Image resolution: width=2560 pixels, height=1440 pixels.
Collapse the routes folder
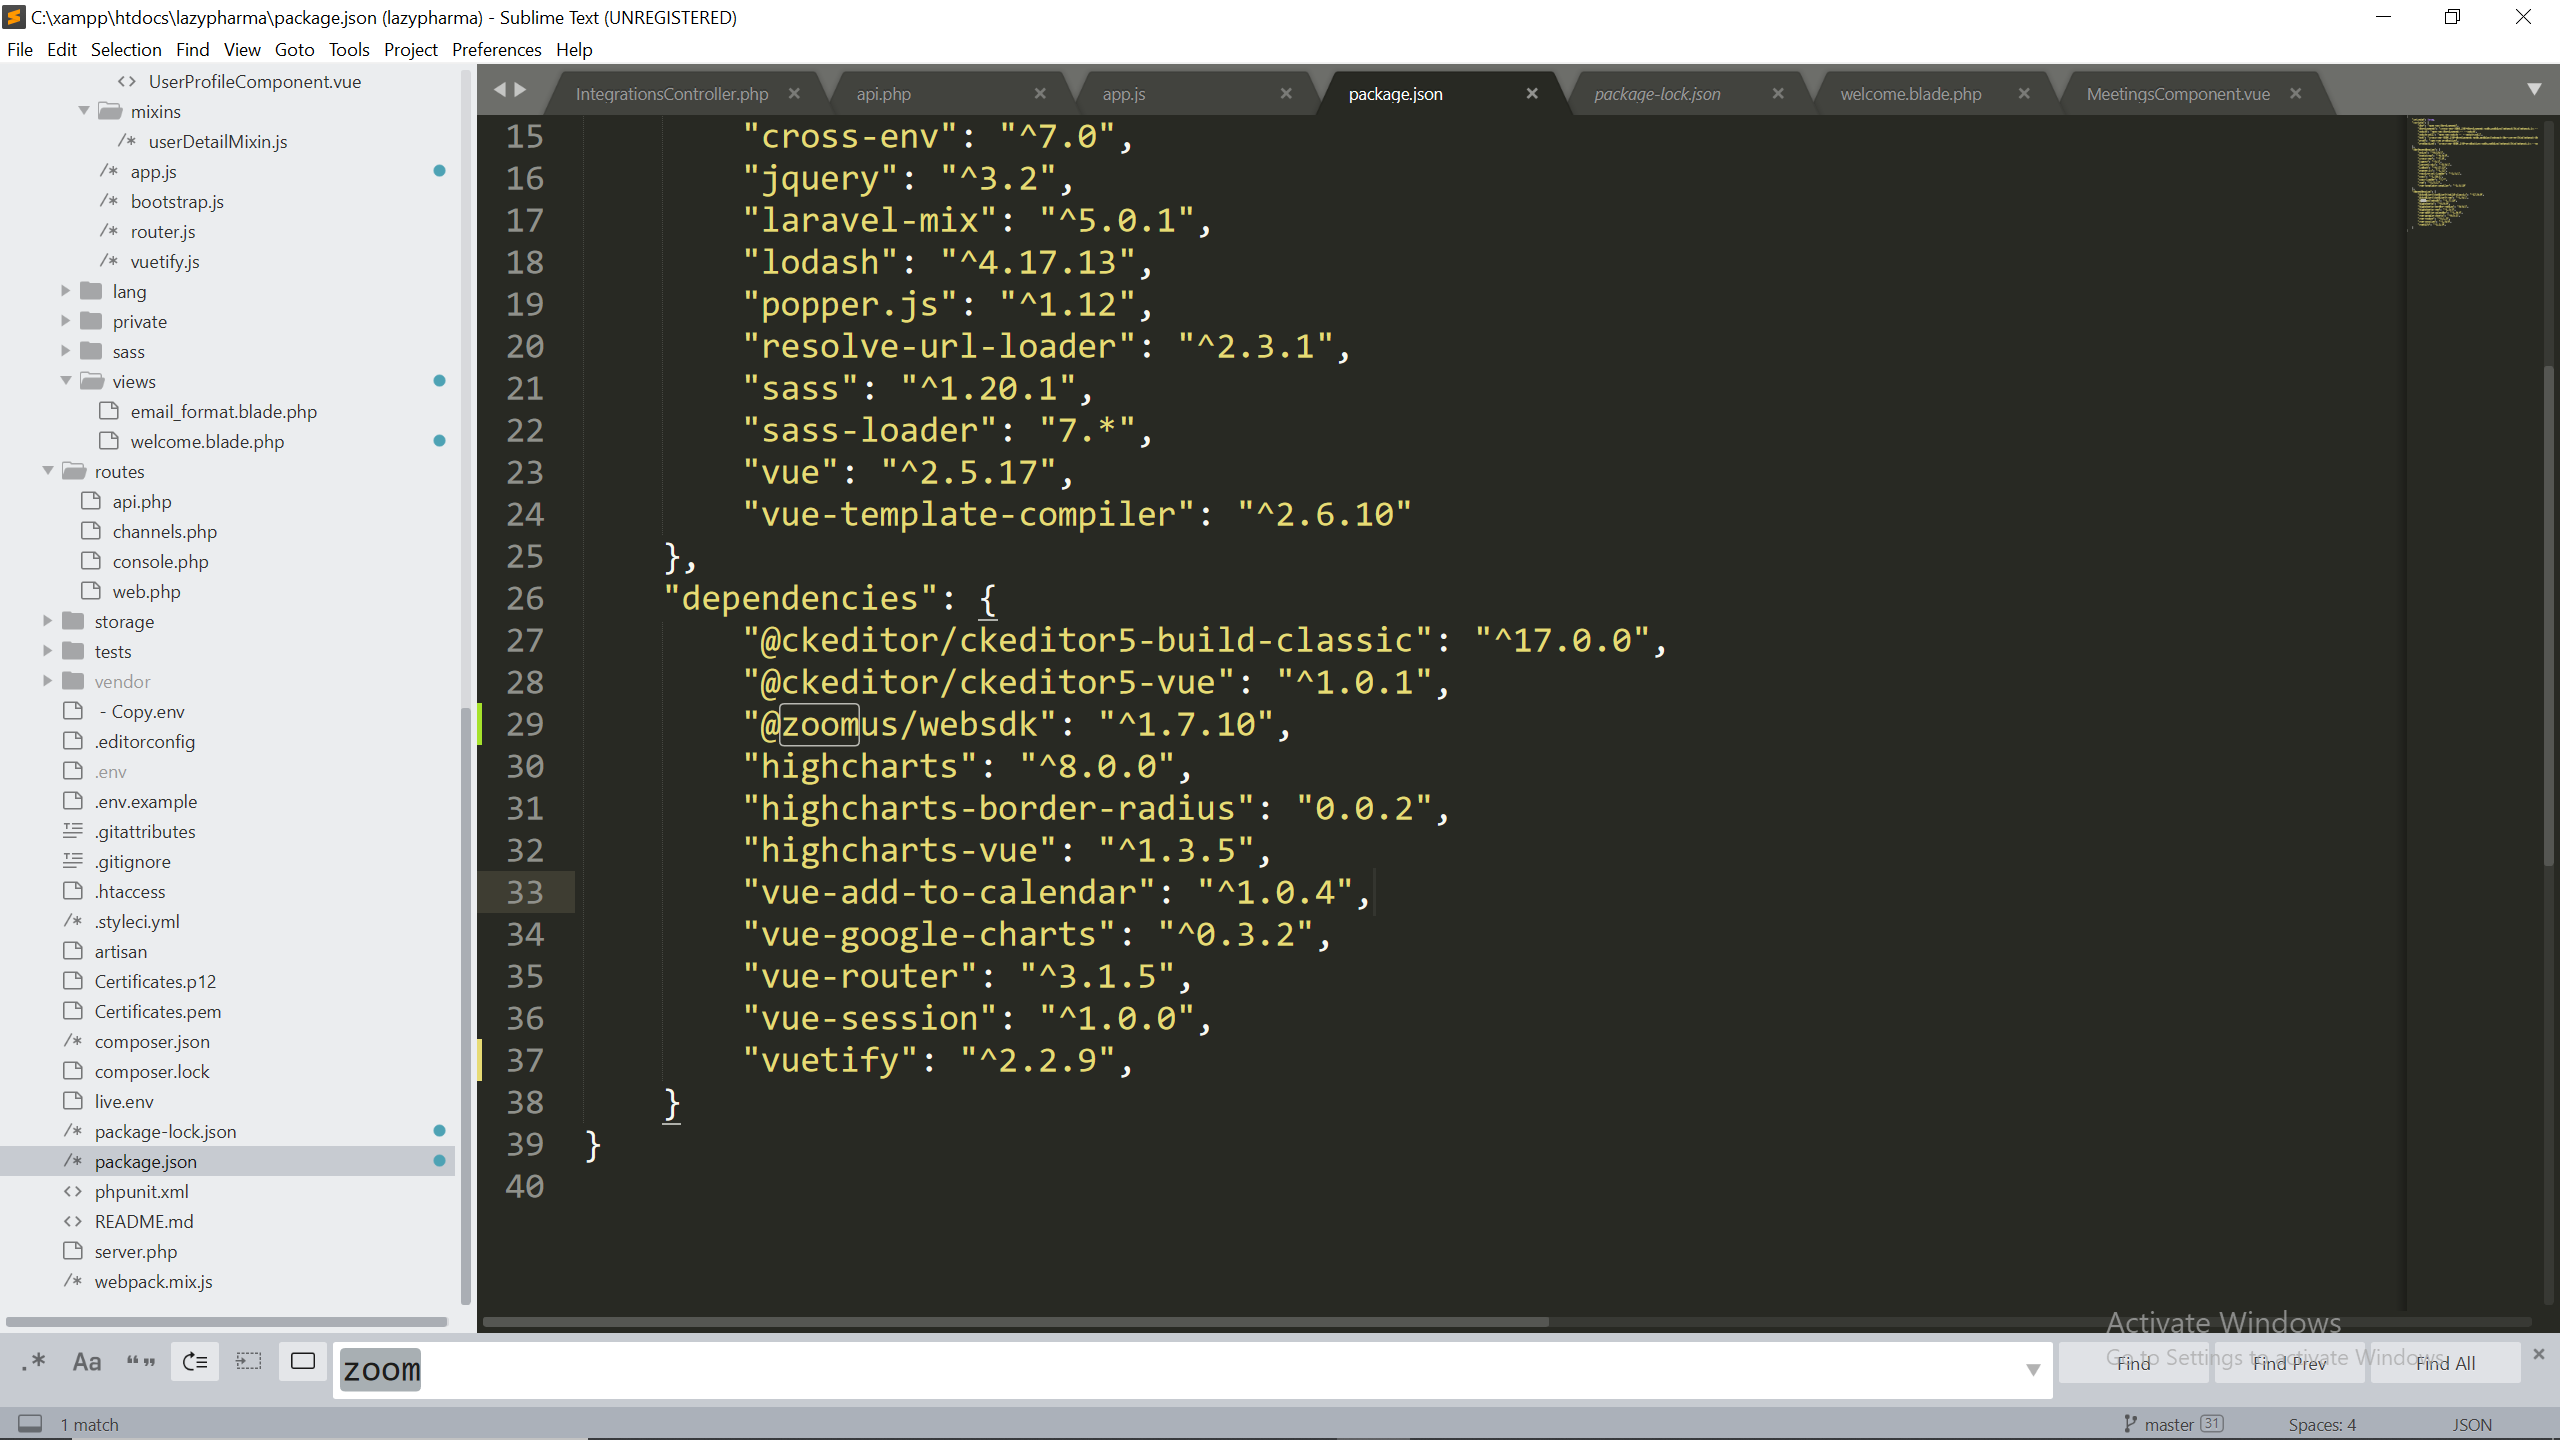47,471
